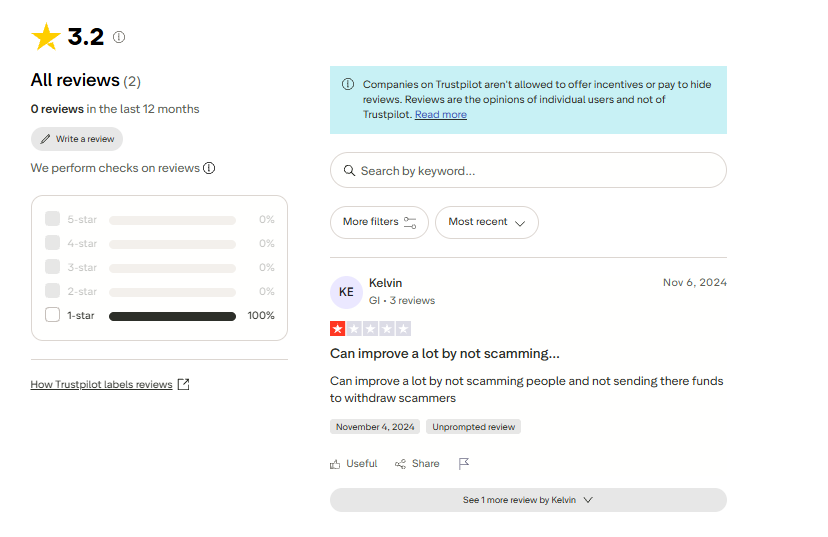The image size is (828, 537).
Task: Expand 'See 1 more review by Kelvin'
Action: click(528, 500)
